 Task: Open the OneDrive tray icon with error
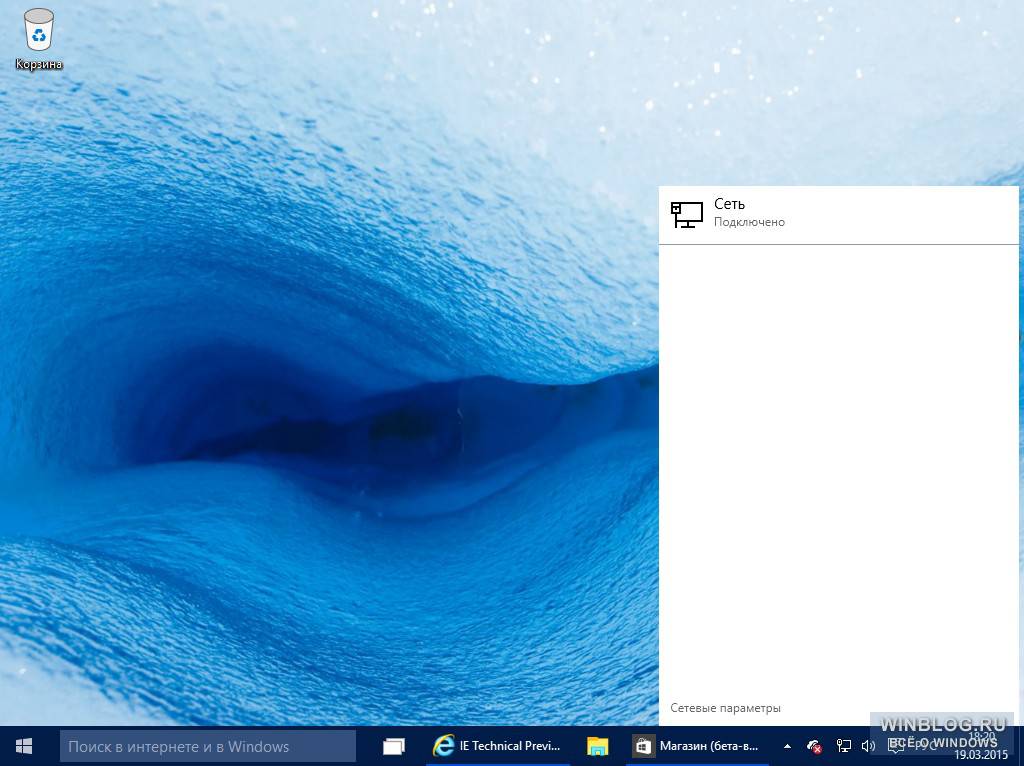pyautogui.click(x=814, y=746)
